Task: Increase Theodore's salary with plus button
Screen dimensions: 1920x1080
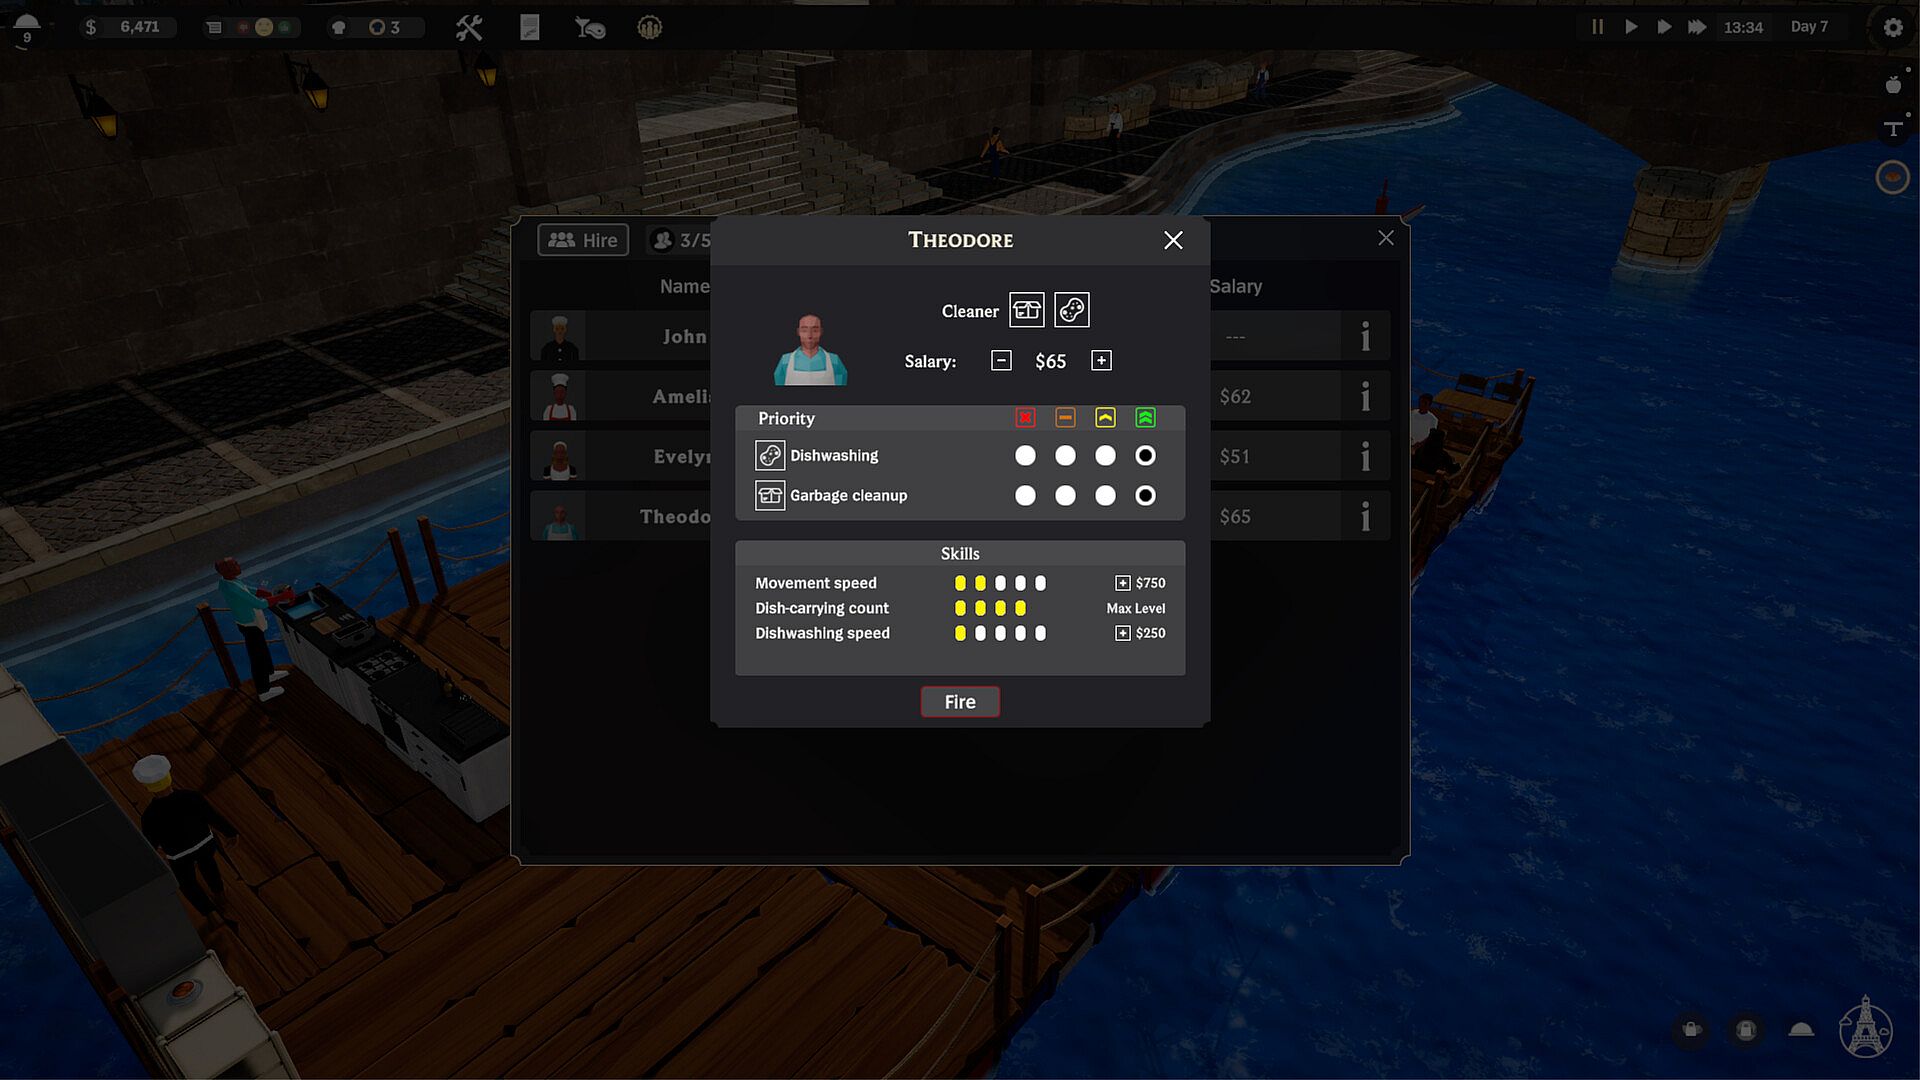Action: (x=1101, y=361)
